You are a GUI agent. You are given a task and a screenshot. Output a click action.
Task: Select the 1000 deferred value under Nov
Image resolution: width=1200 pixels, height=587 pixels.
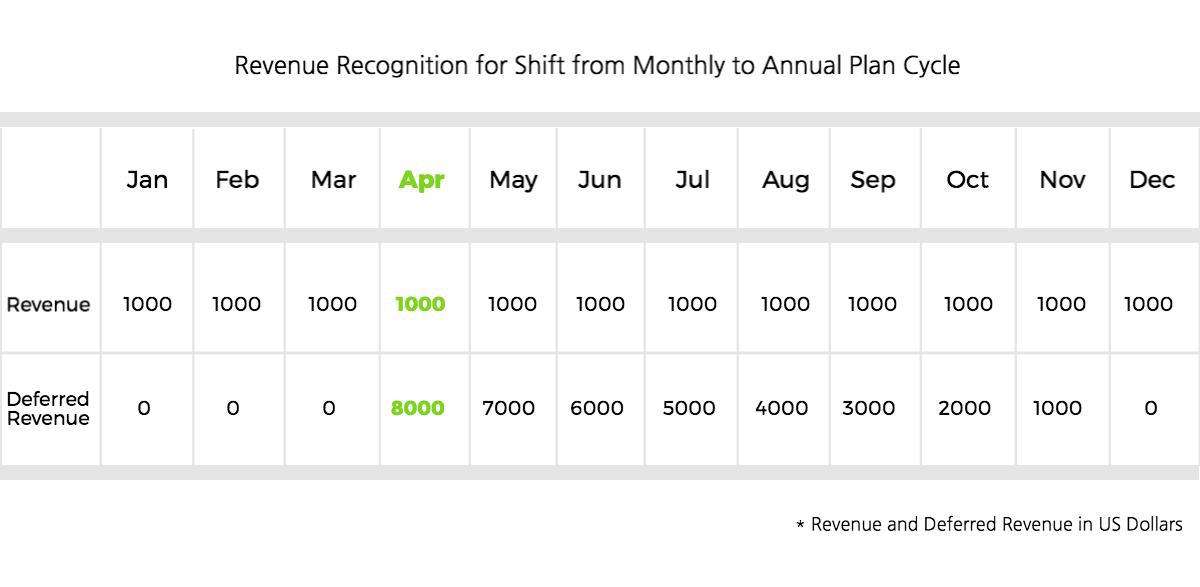(x=1058, y=408)
